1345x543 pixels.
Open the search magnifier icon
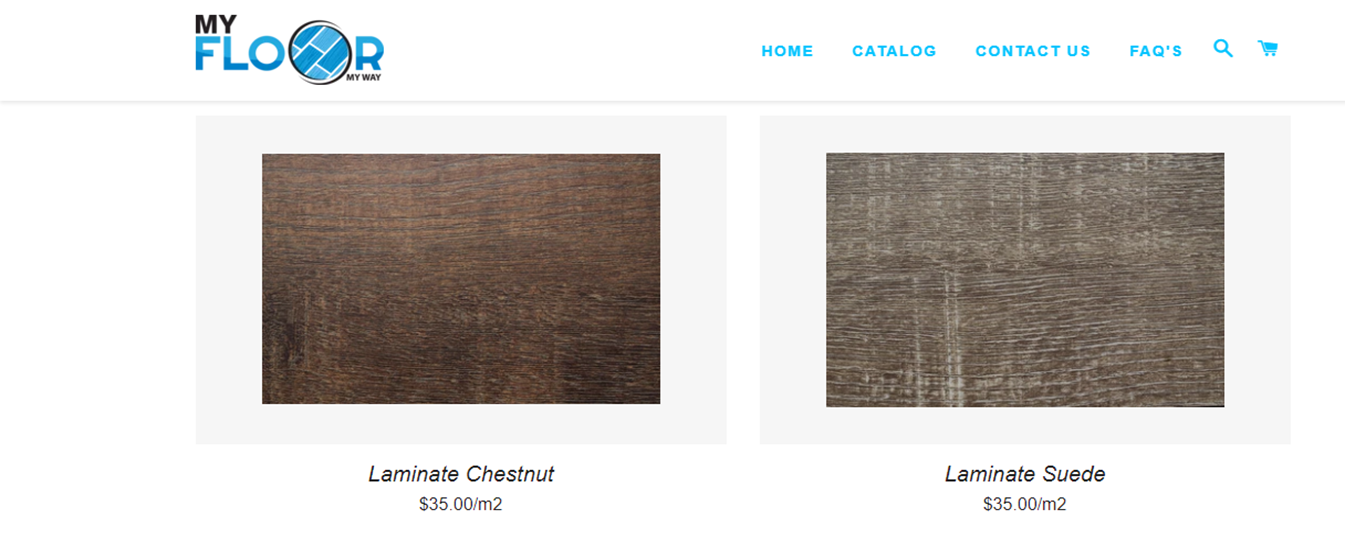1223,48
